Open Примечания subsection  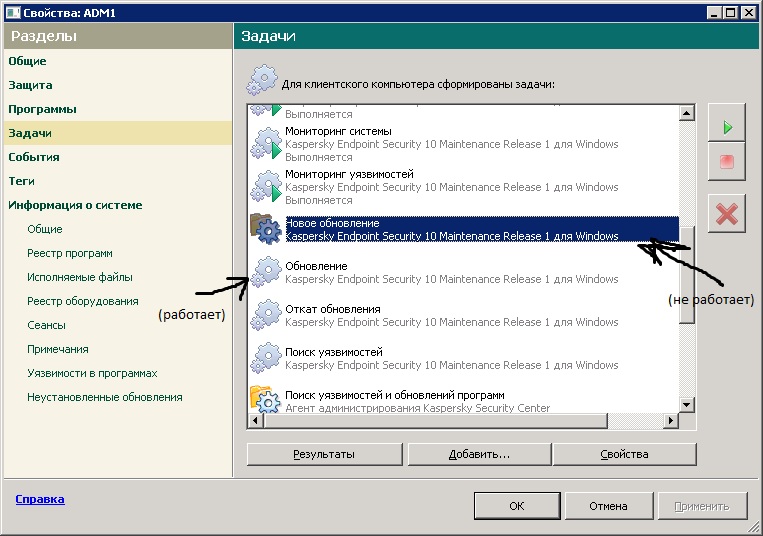click(58, 349)
